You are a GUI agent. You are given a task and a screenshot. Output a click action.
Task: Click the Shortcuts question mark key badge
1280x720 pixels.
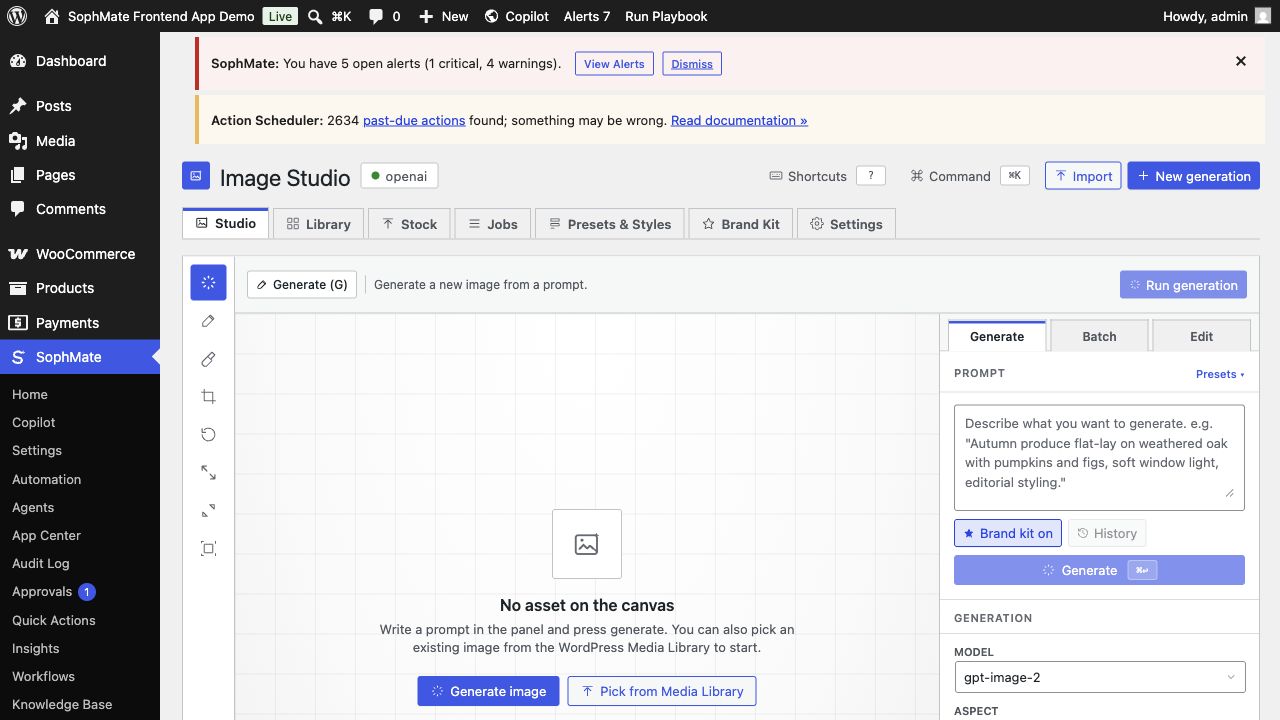[x=871, y=176]
